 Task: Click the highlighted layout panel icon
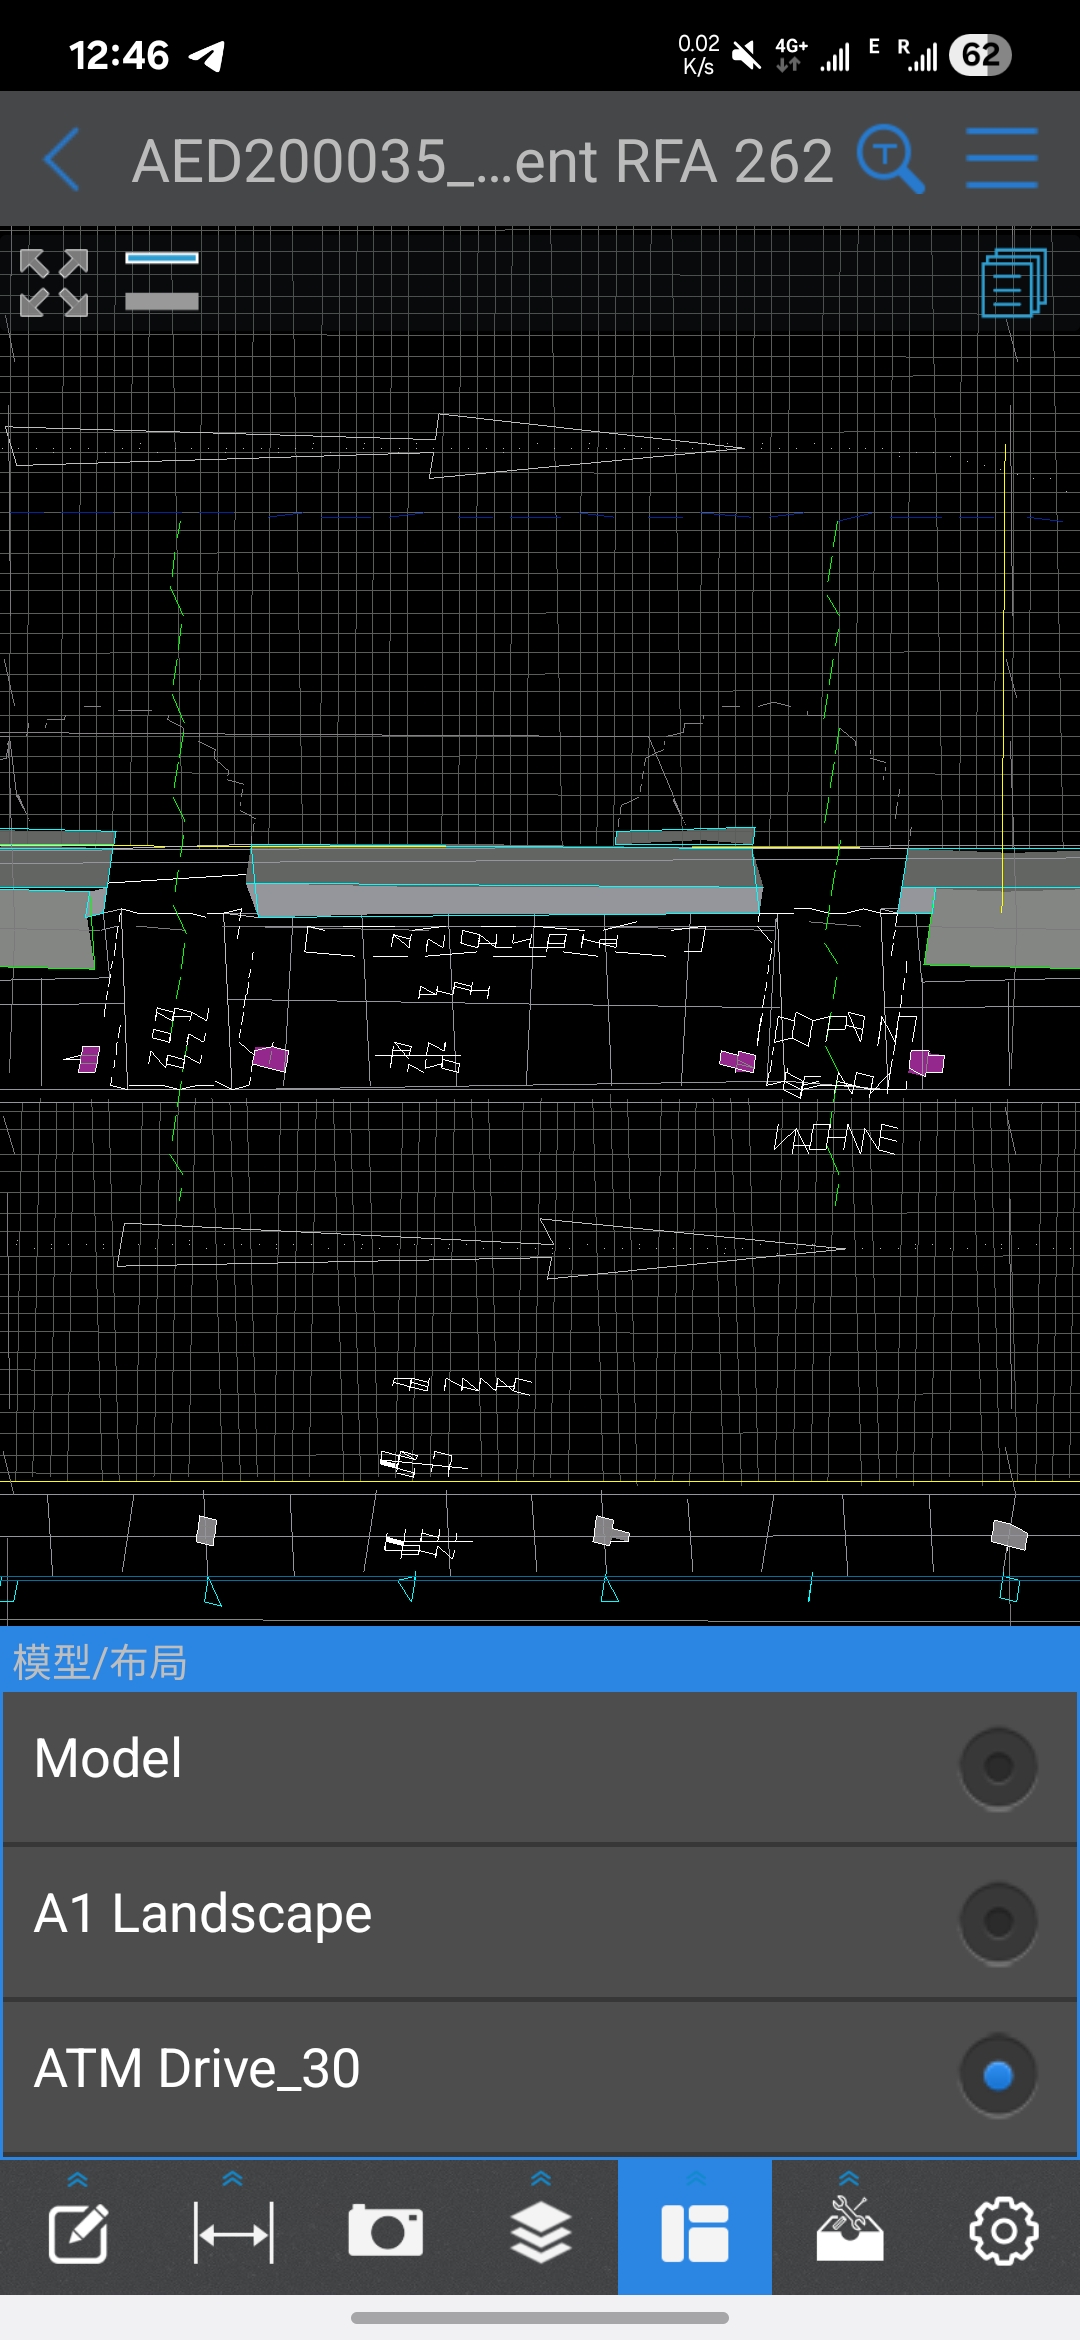point(695,2232)
